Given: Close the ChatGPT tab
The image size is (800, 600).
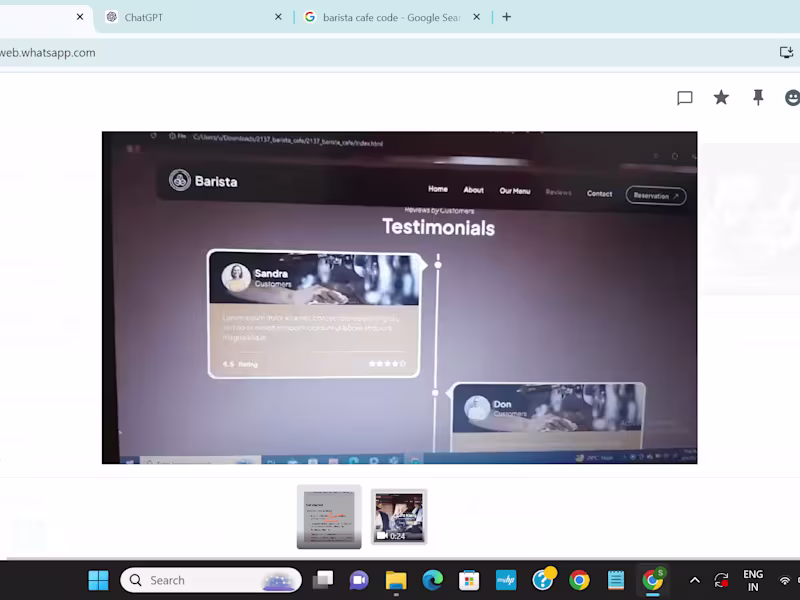Looking at the screenshot, I should 278,17.
